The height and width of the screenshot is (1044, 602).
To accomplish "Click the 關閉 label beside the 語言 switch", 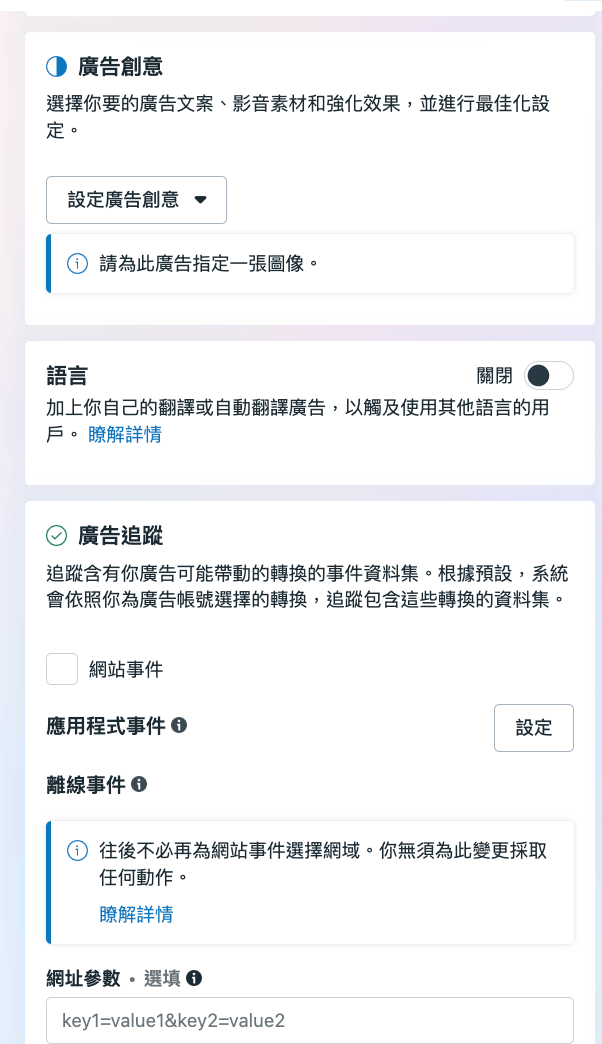I will pyautogui.click(x=495, y=376).
